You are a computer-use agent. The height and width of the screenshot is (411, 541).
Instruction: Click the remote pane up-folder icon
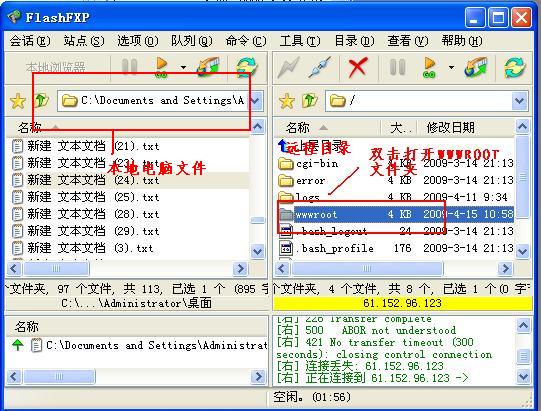(x=309, y=101)
